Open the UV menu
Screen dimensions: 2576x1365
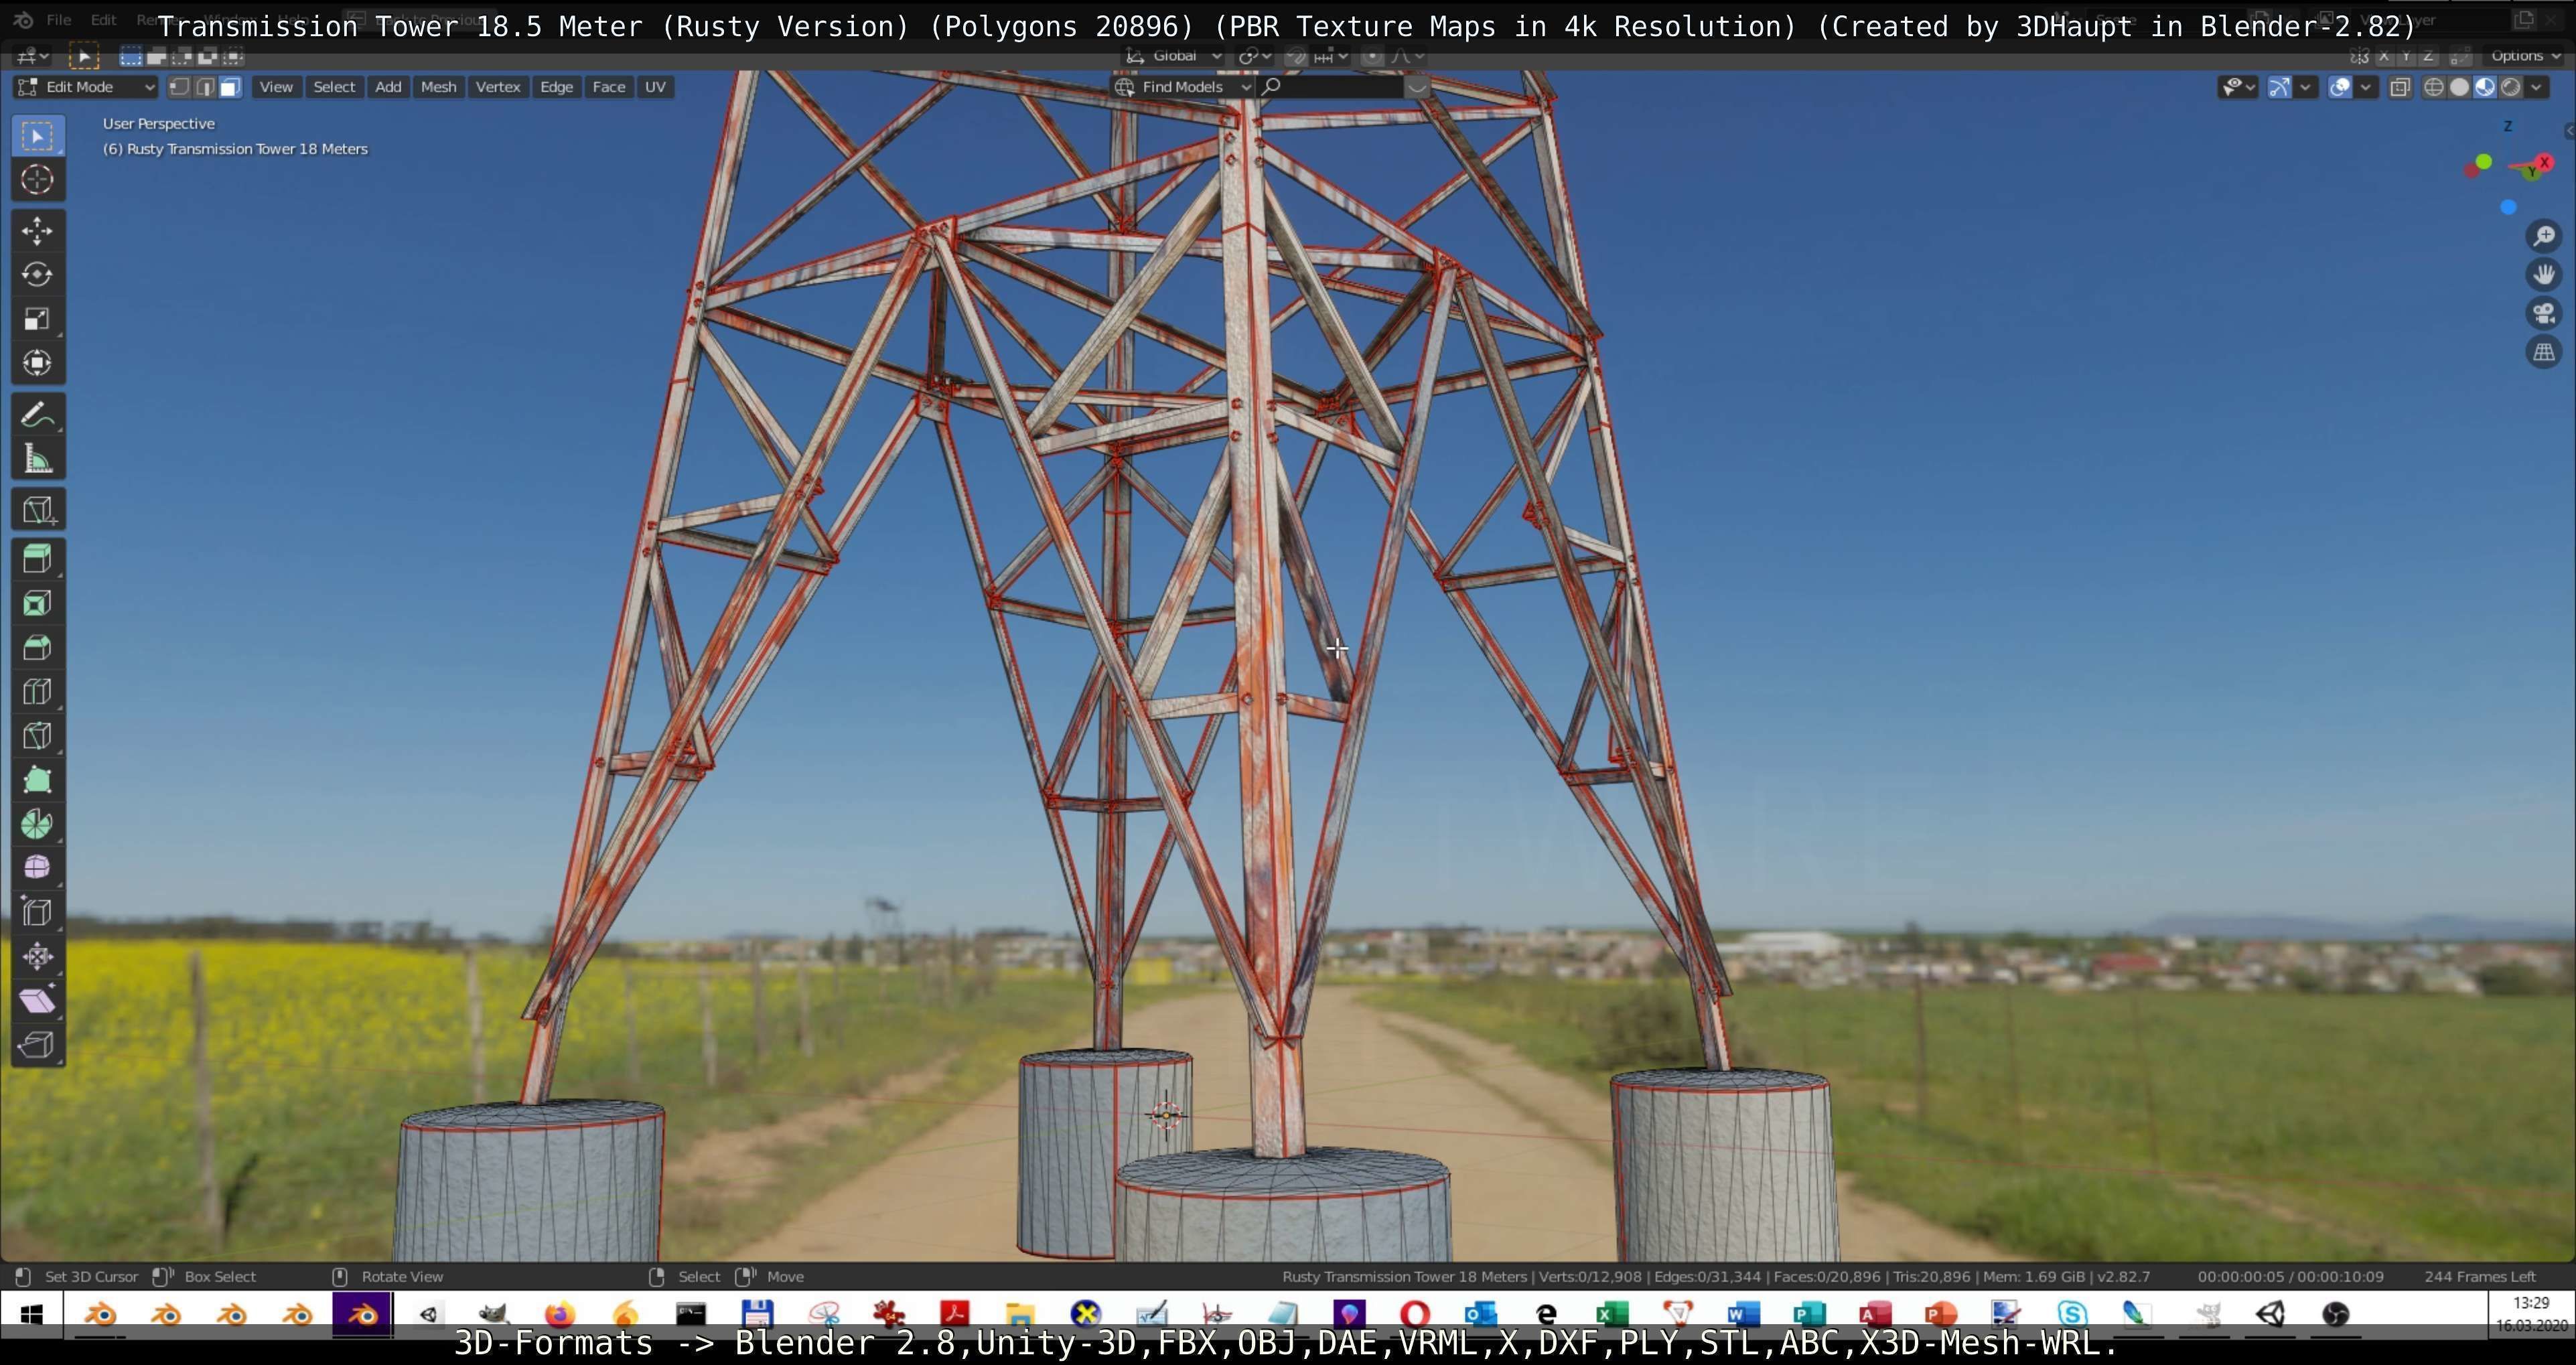pos(655,87)
